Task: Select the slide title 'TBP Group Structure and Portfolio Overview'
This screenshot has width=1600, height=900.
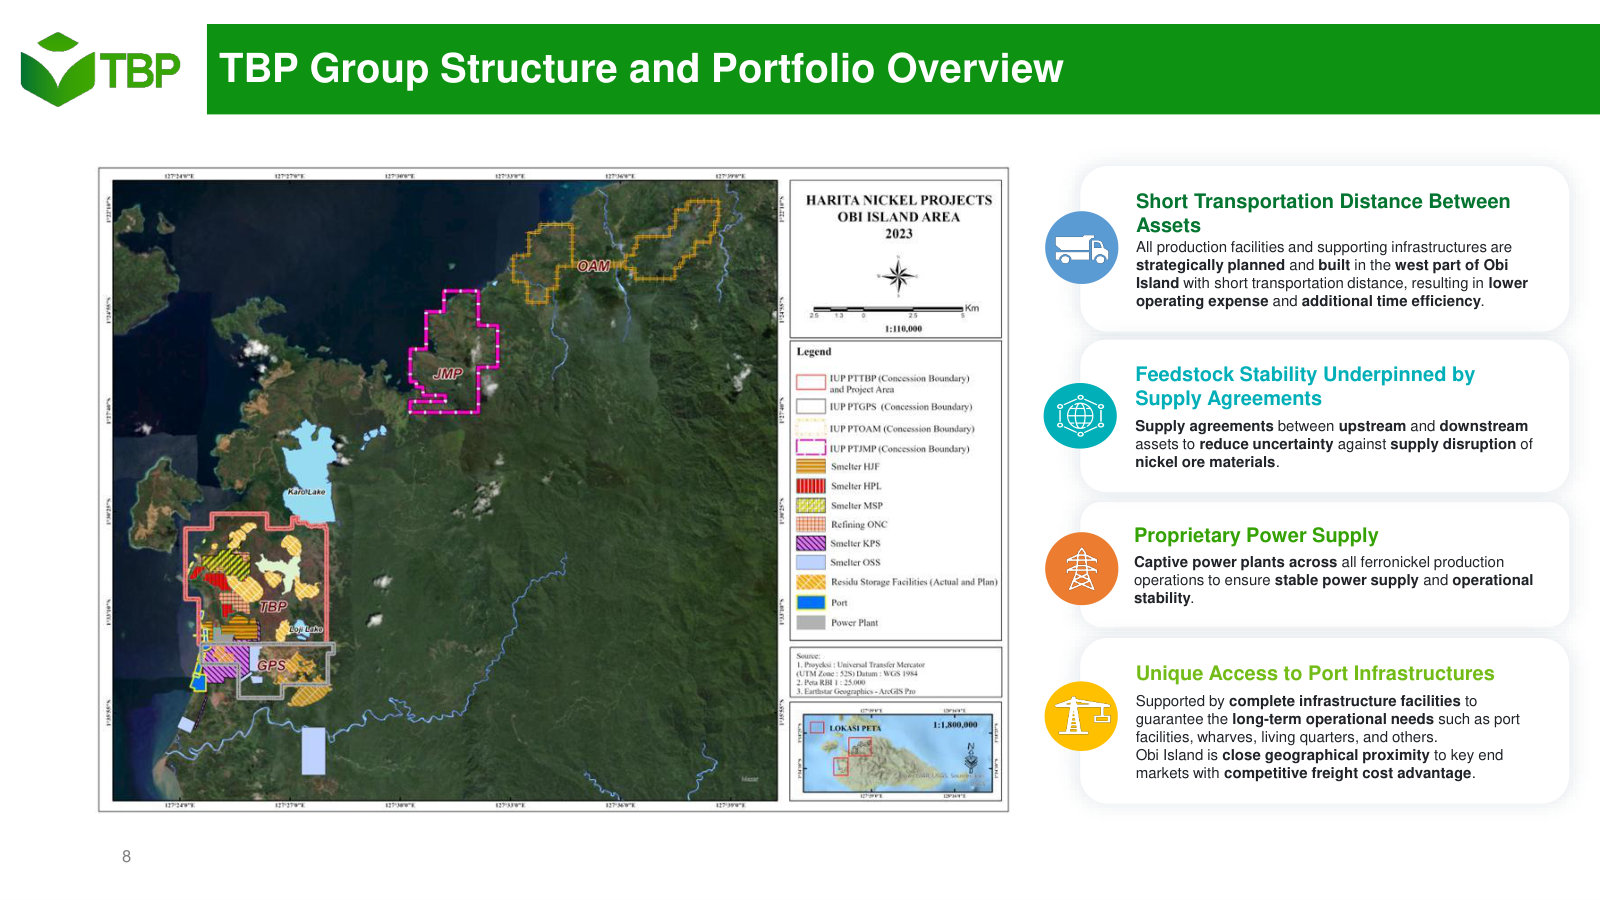Action: click(641, 69)
